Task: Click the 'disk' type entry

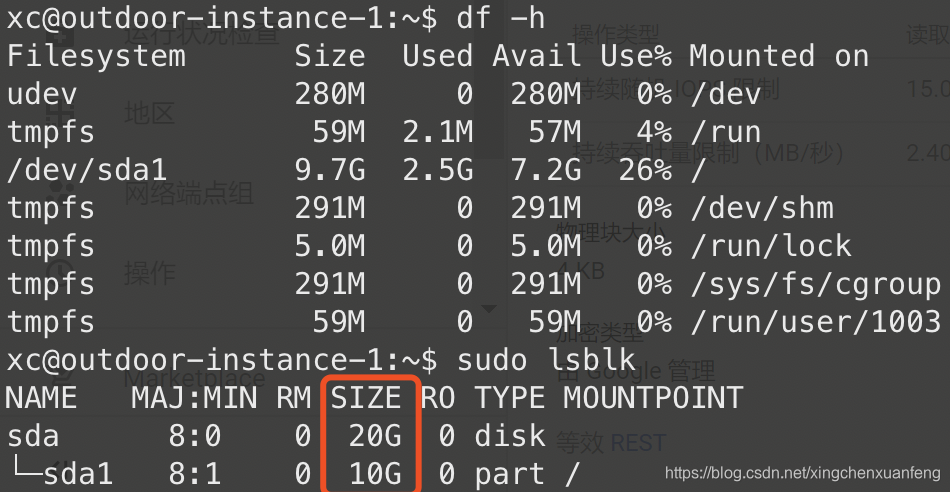Action: point(510,435)
